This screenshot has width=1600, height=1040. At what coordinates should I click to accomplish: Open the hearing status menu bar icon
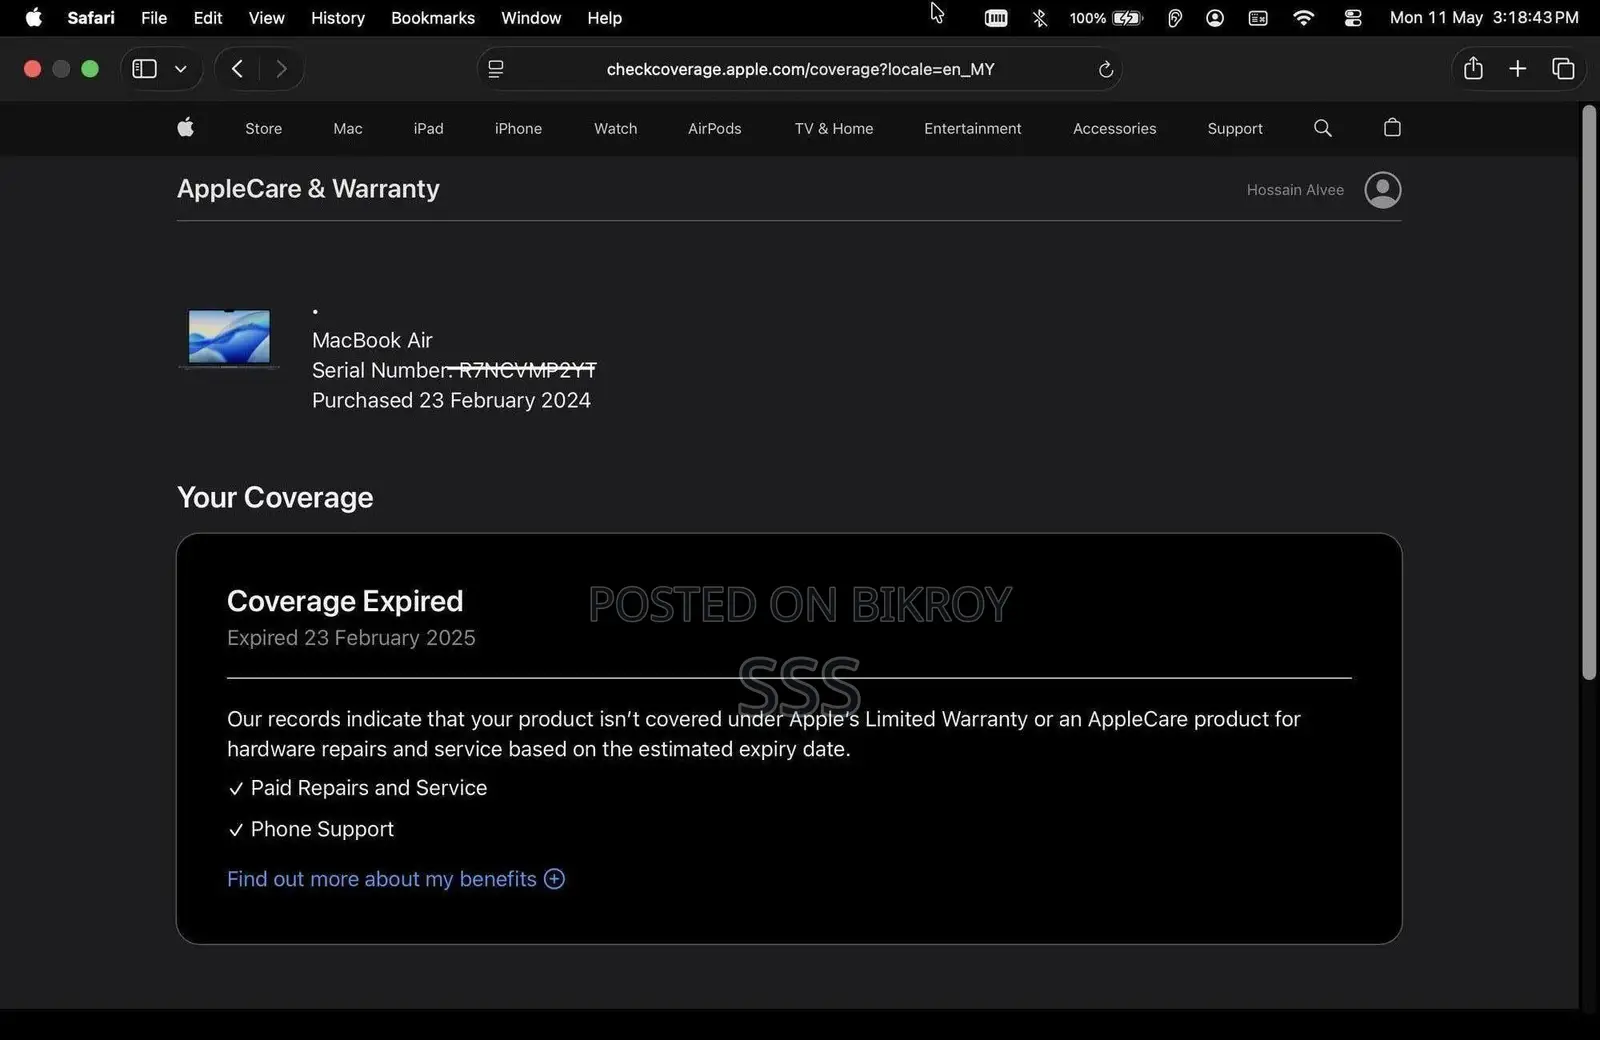pos(1175,18)
